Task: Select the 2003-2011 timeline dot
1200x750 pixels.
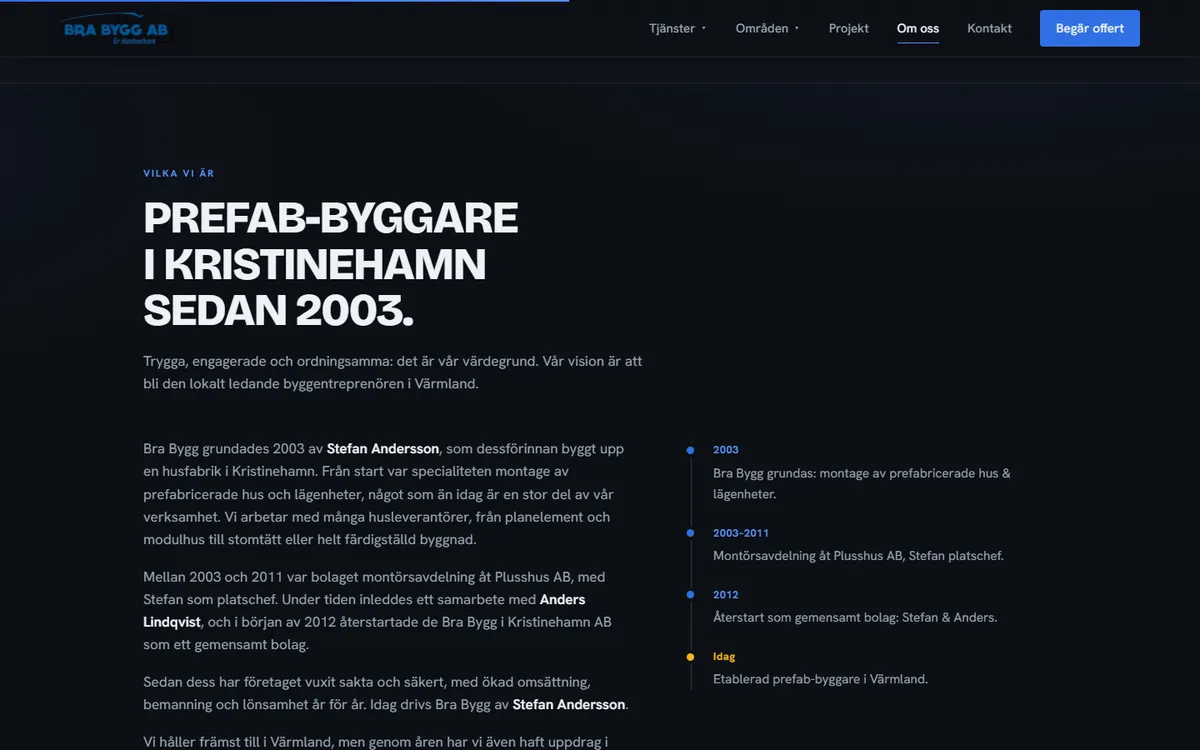Action: click(x=690, y=533)
